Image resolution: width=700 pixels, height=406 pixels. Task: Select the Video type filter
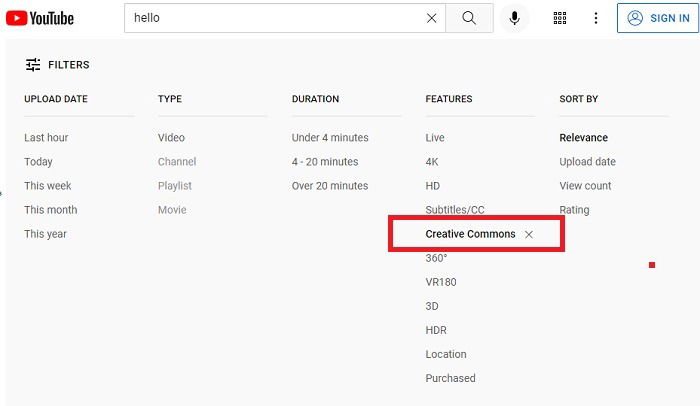coord(171,138)
